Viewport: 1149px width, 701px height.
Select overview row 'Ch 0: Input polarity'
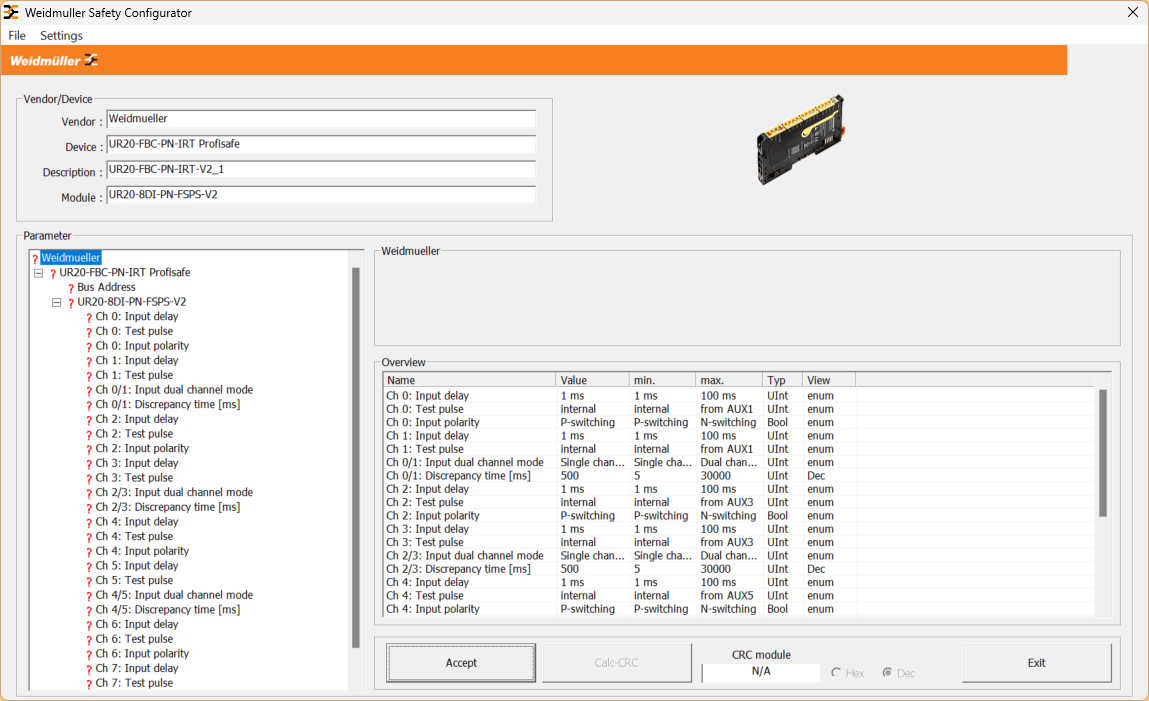[x=739, y=423]
